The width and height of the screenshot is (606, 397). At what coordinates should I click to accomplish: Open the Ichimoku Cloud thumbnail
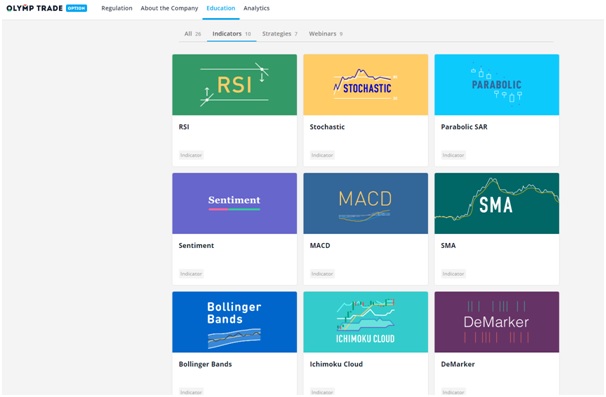click(366, 322)
